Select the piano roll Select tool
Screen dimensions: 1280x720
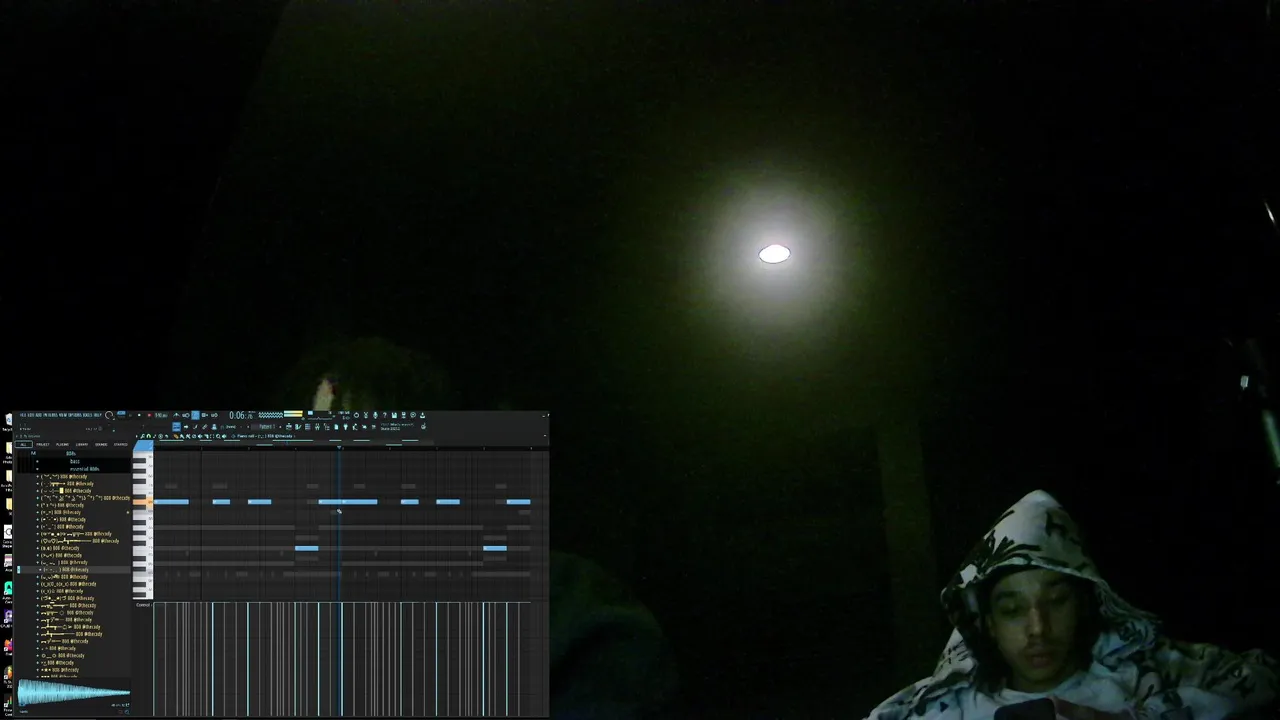click(212, 436)
